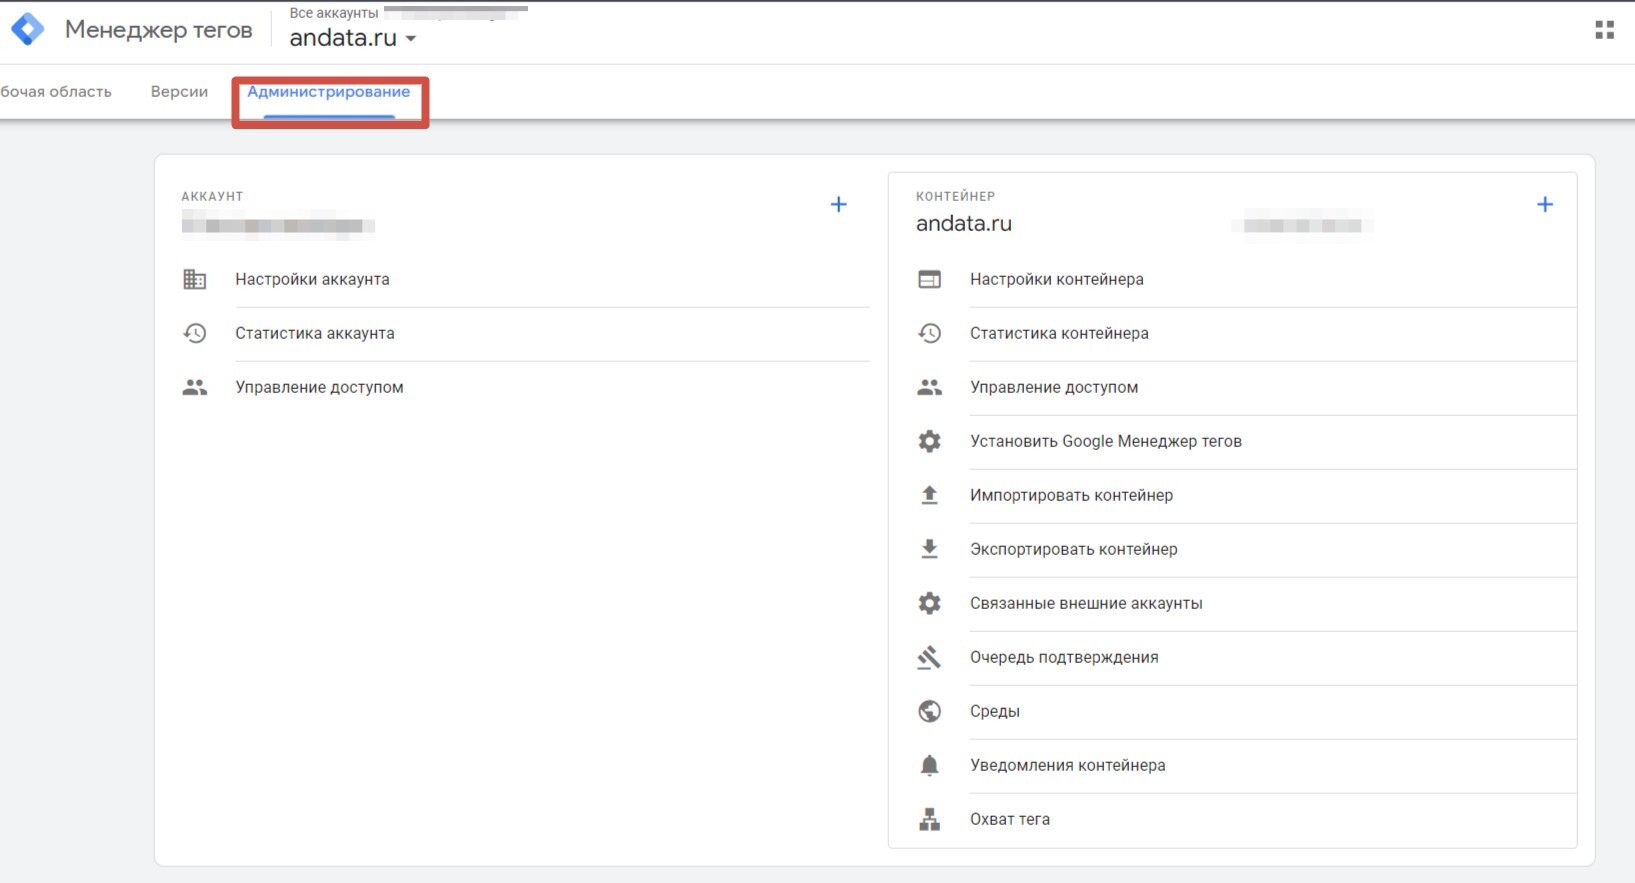Click the building icon for Настройки аккаунта

tap(195, 279)
